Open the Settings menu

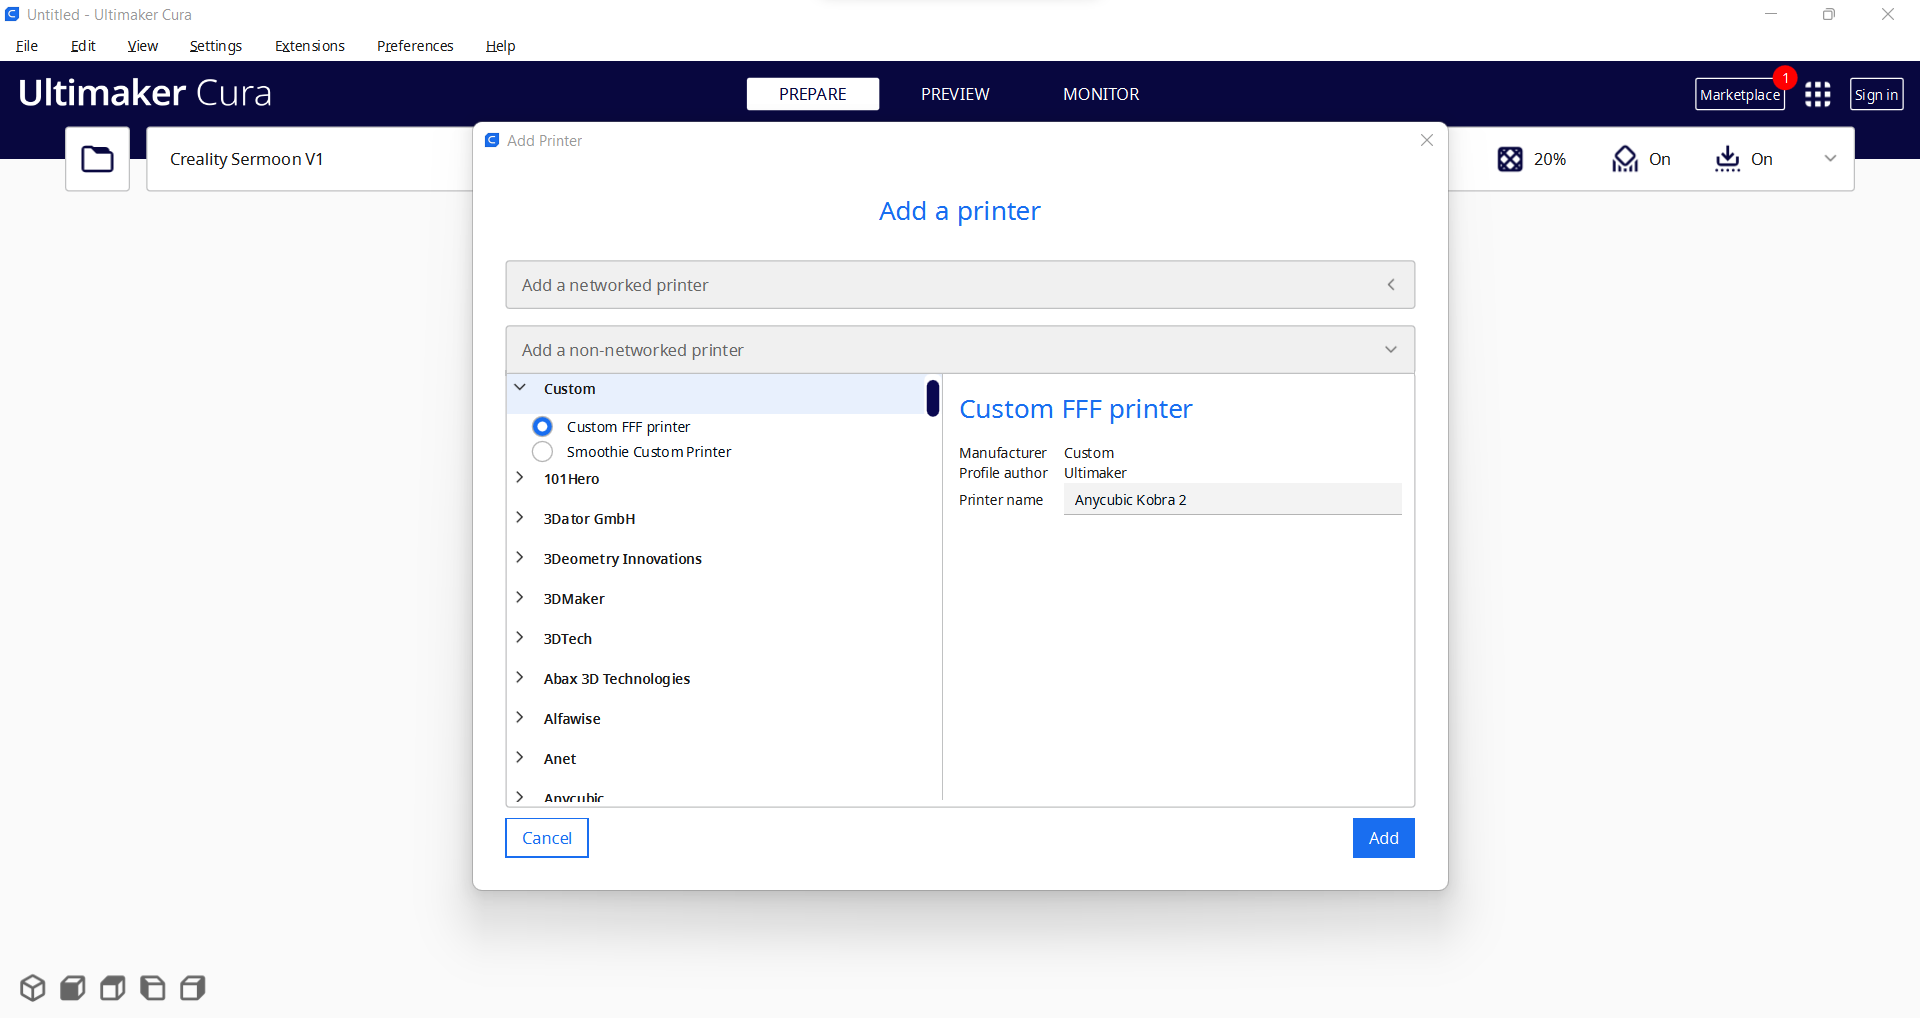(216, 46)
